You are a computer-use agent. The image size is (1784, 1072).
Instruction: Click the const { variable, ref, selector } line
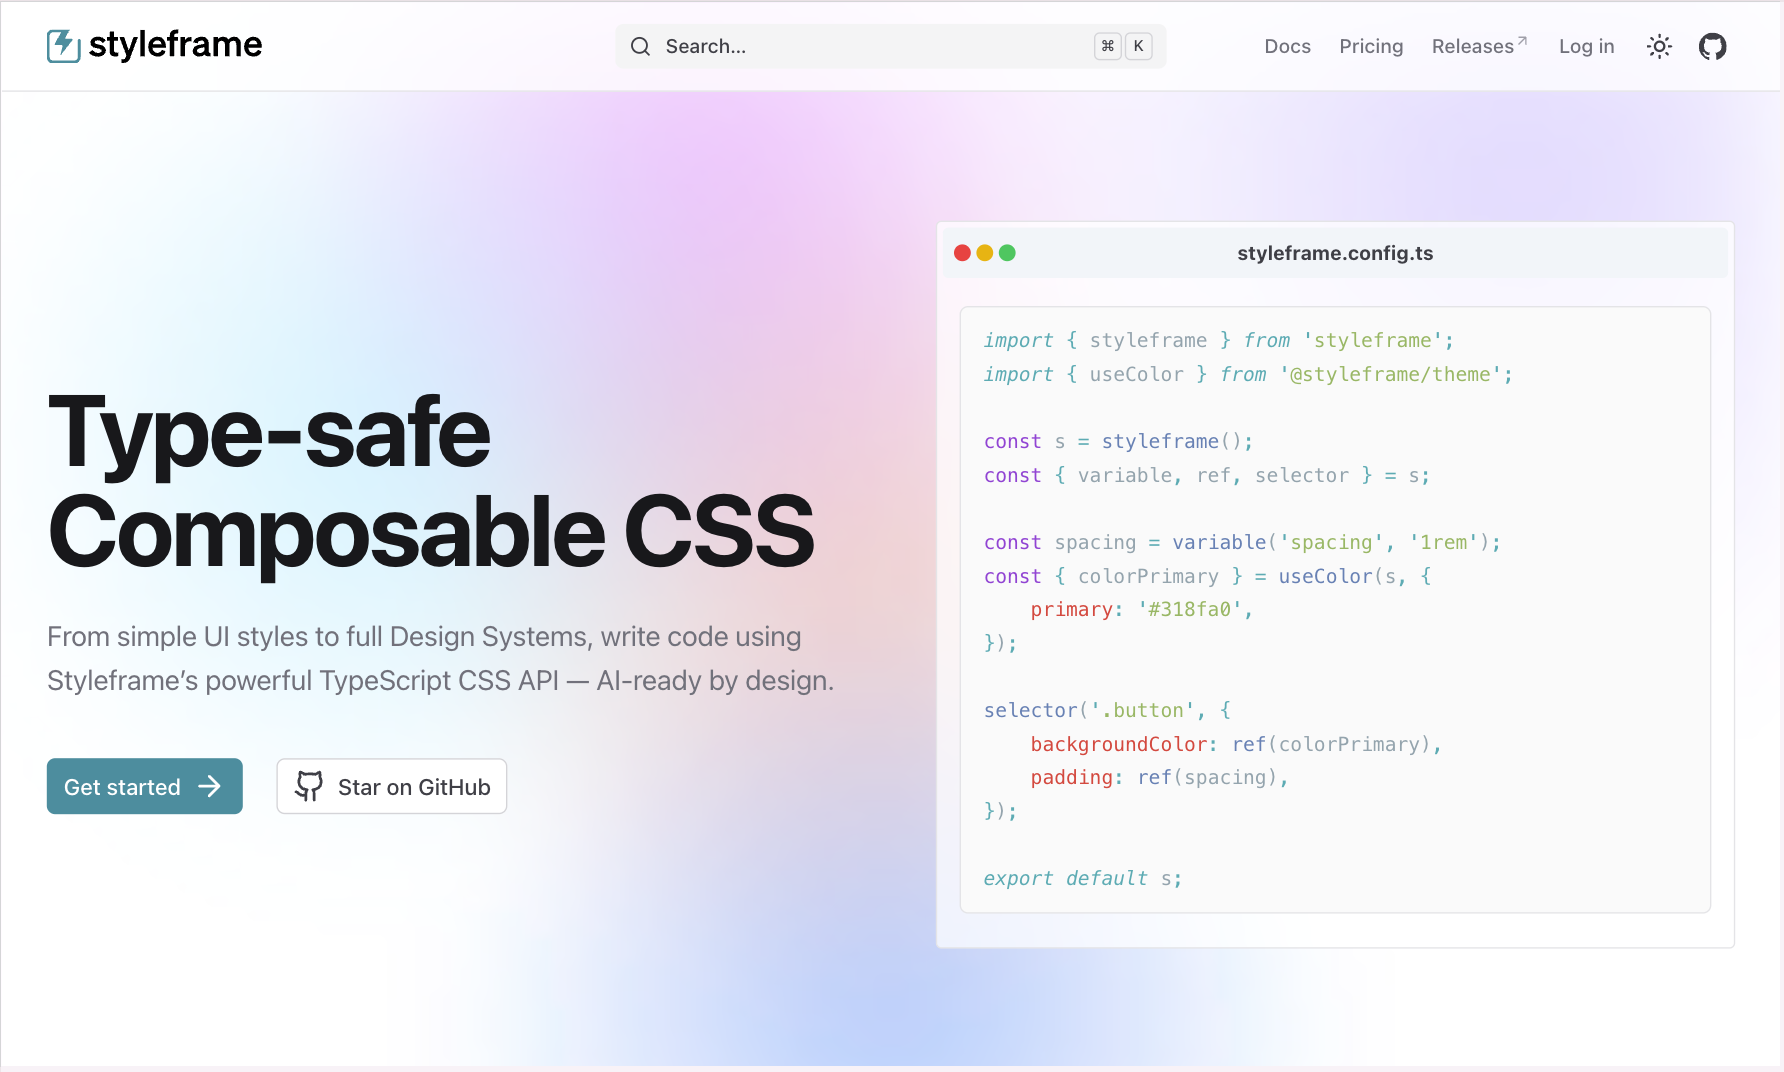coord(1206,475)
